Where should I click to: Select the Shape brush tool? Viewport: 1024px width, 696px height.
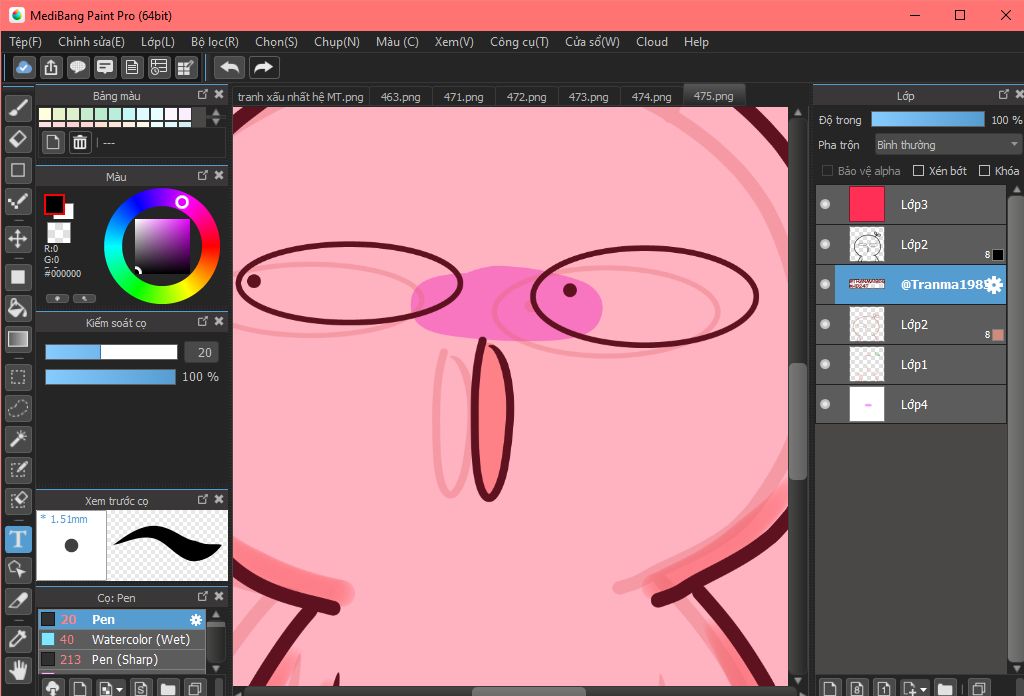point(18,170)
